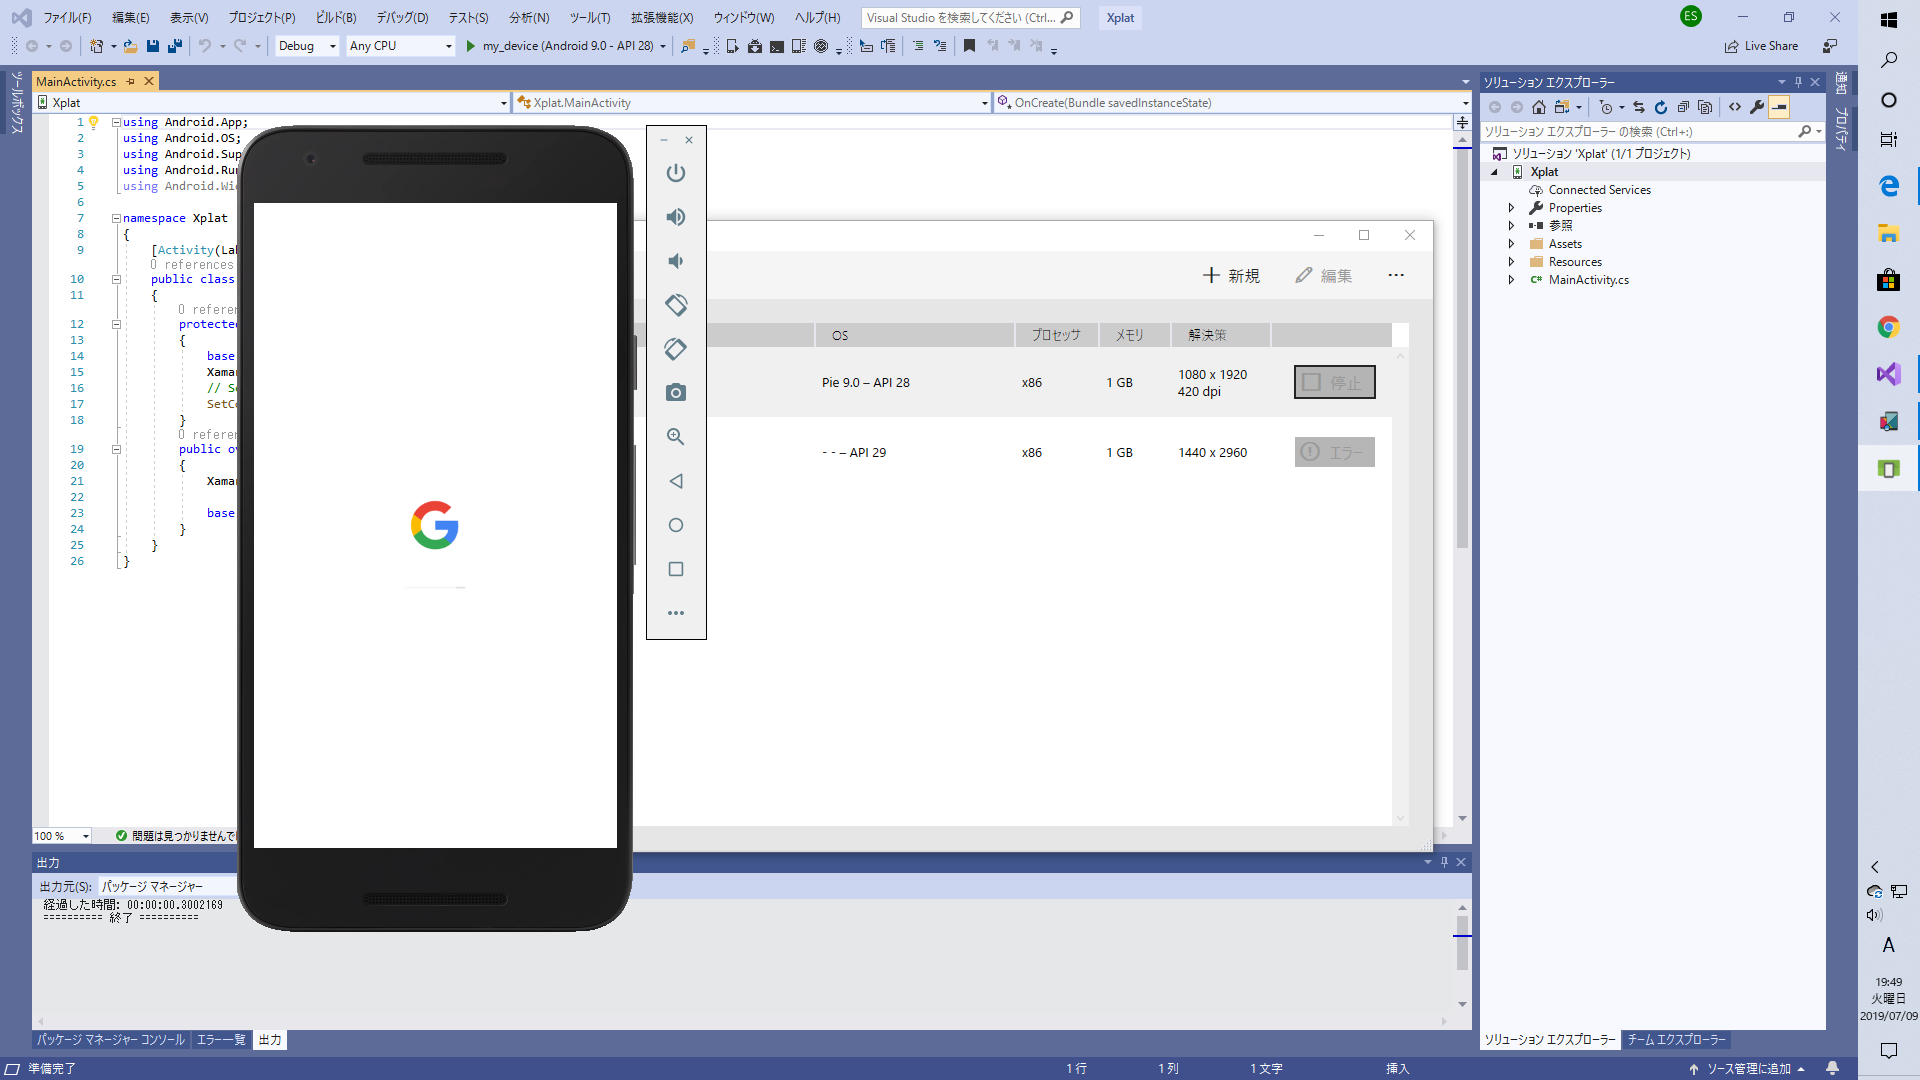The height and width of the screenshot is (1080, 1920).
Task: Click the emulator zoom magnifier icon
Action: pyautogui.click(x=676, y=437)
